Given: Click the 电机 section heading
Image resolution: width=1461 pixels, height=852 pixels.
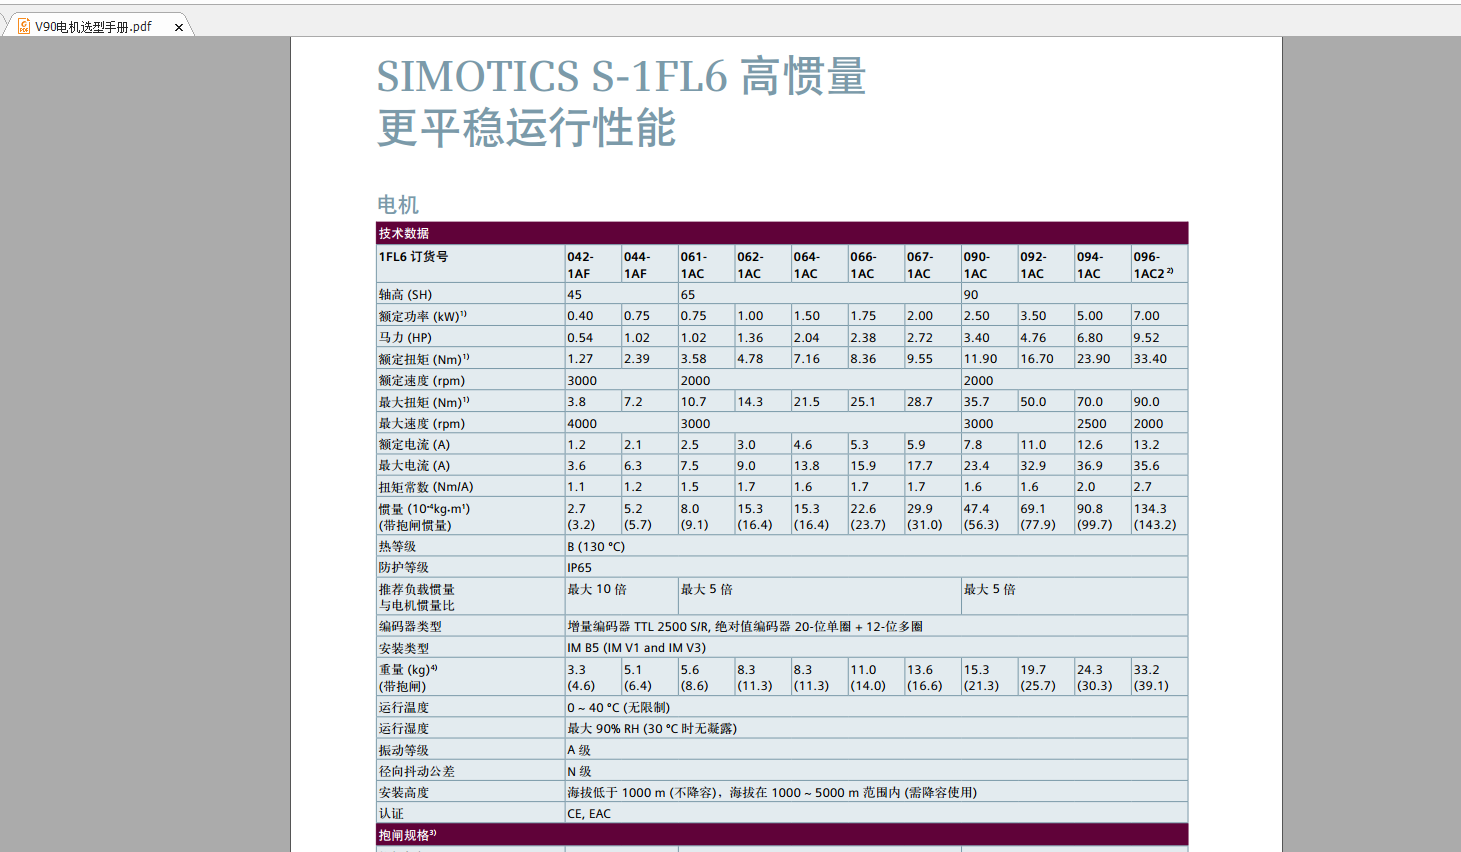Looking at the screenshot, I should click(x=397, y=205).
